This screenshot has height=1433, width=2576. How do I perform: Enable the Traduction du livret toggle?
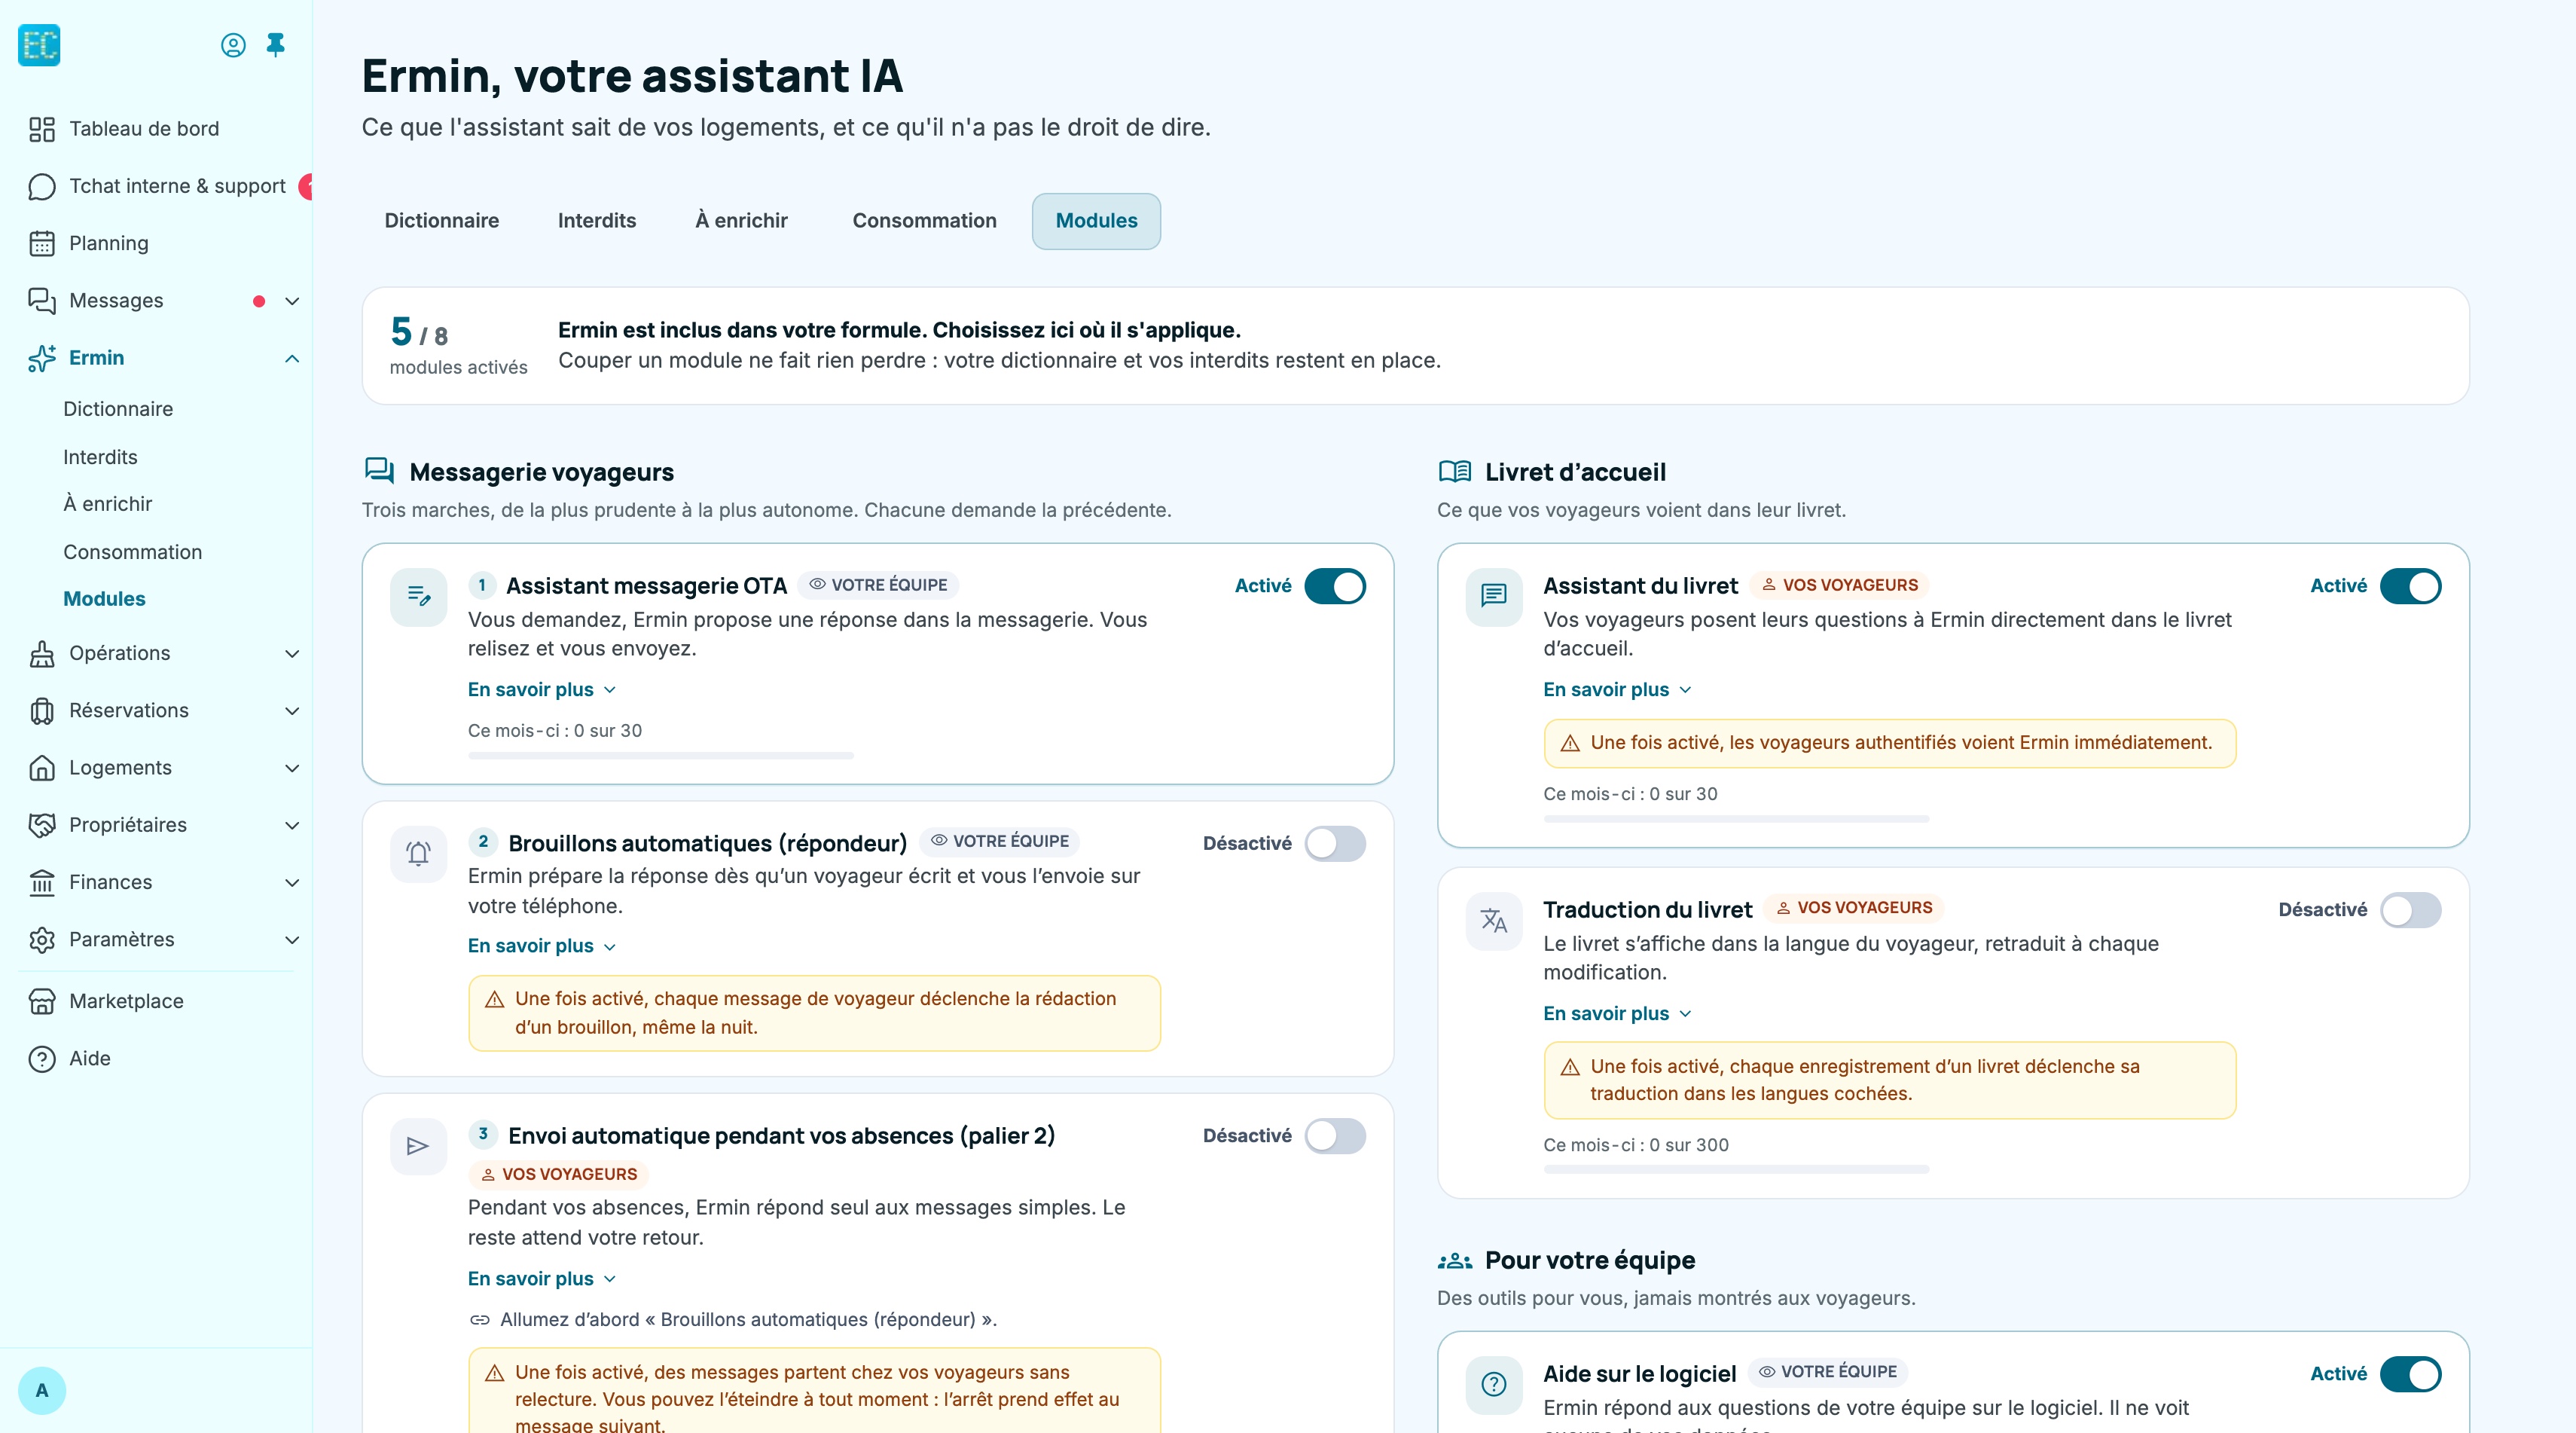tap(2410, 909)
